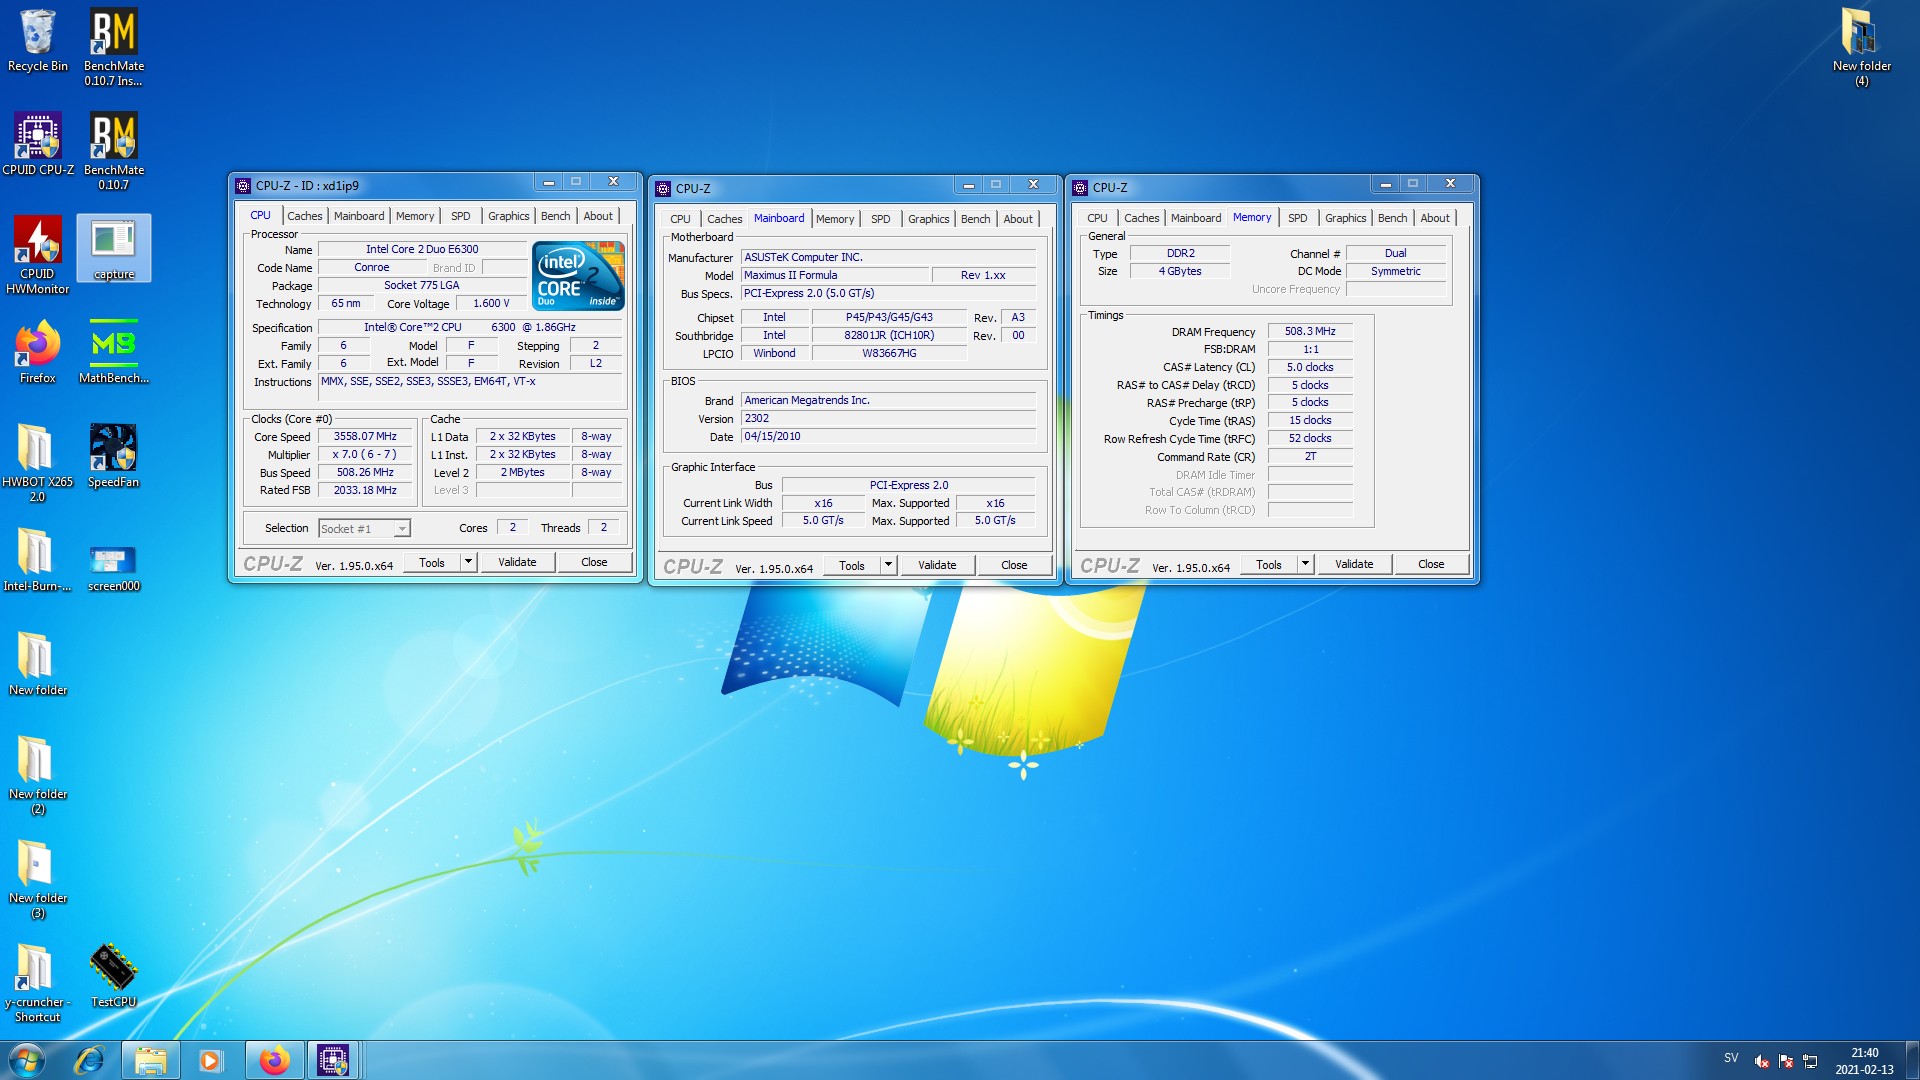
Task: Switch to Caches tab in first CPU-Z window
Action: coord(304,216)
